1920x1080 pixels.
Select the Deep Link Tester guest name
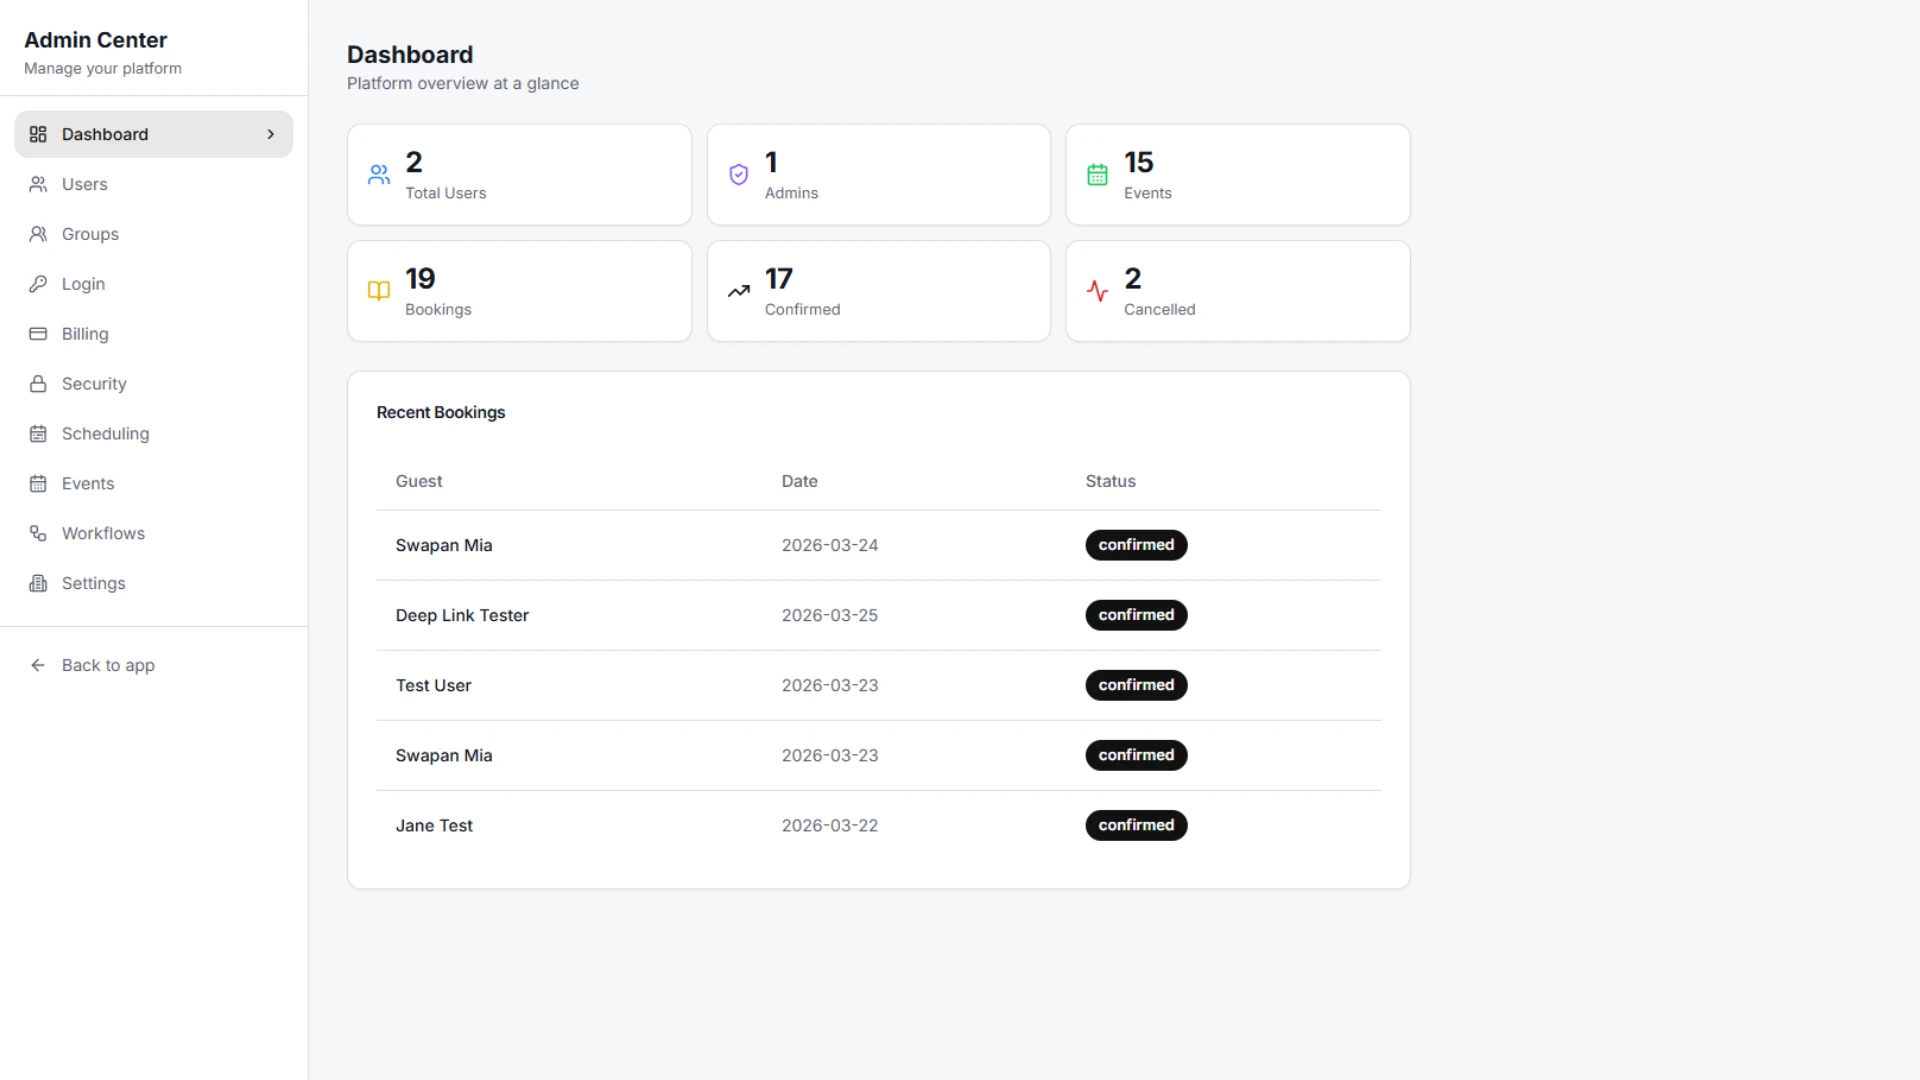click(462, 616)
